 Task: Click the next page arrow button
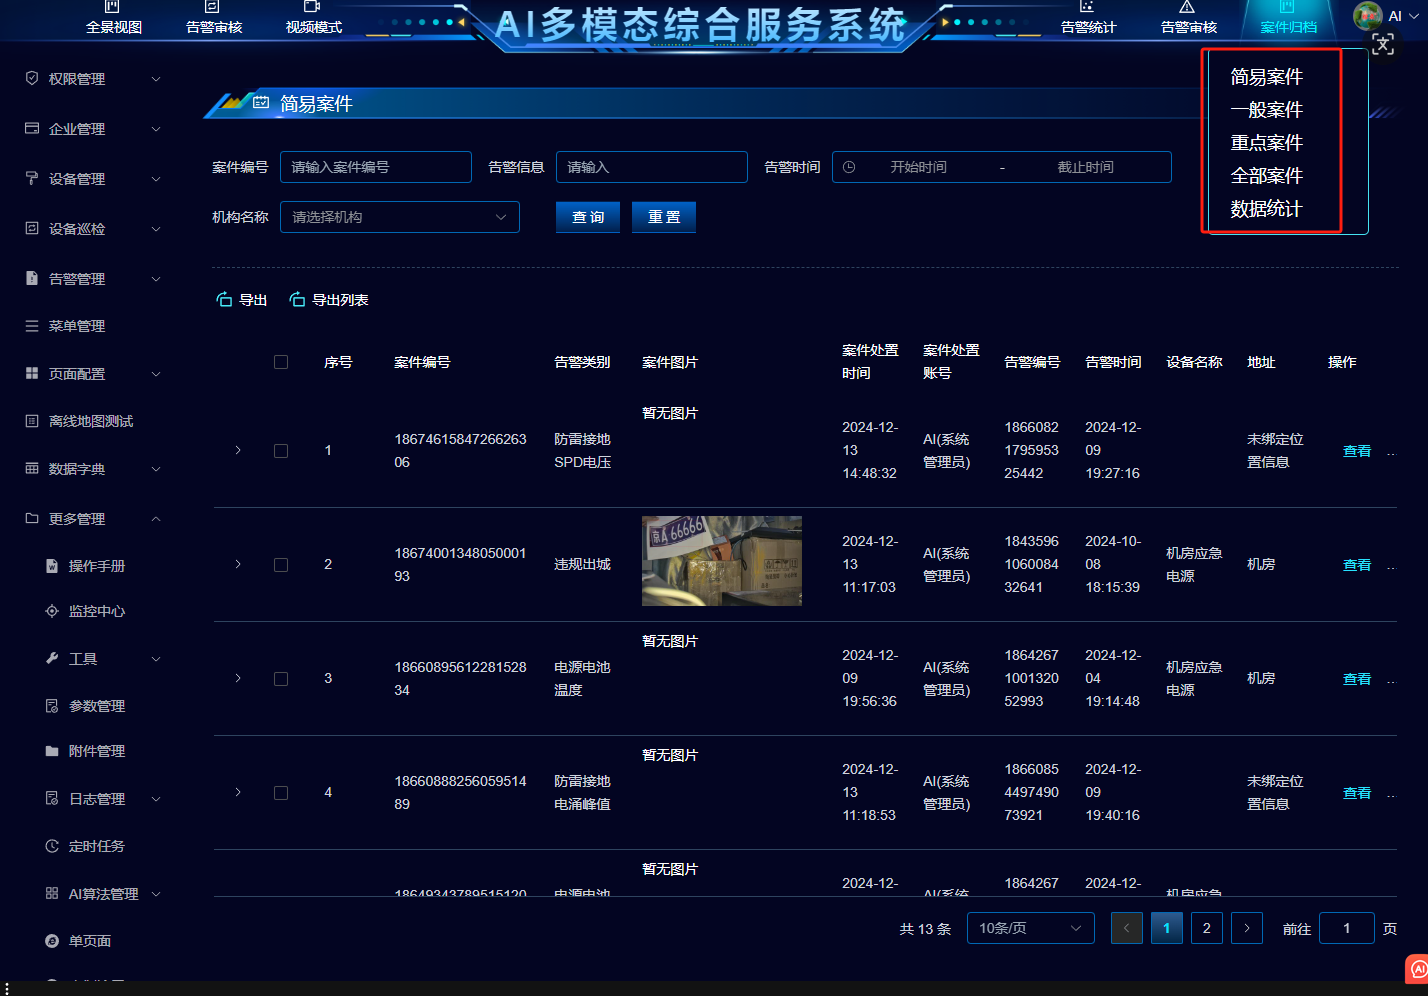1247,928
